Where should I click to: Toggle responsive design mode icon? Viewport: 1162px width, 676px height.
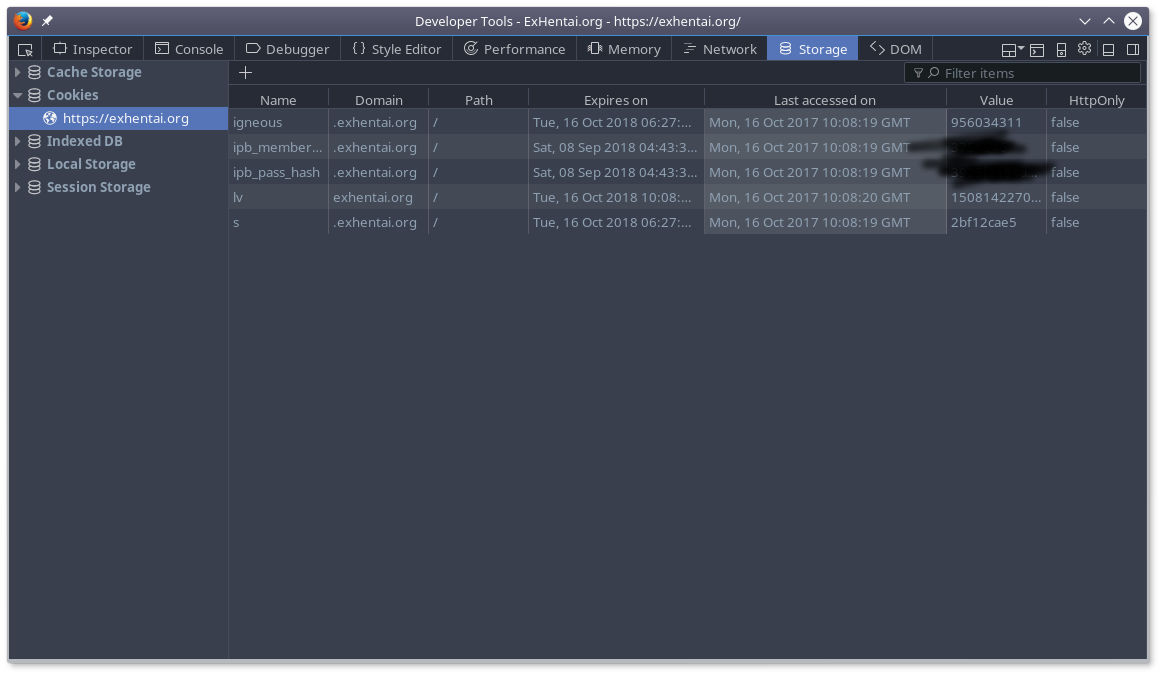coord(1061,49)
